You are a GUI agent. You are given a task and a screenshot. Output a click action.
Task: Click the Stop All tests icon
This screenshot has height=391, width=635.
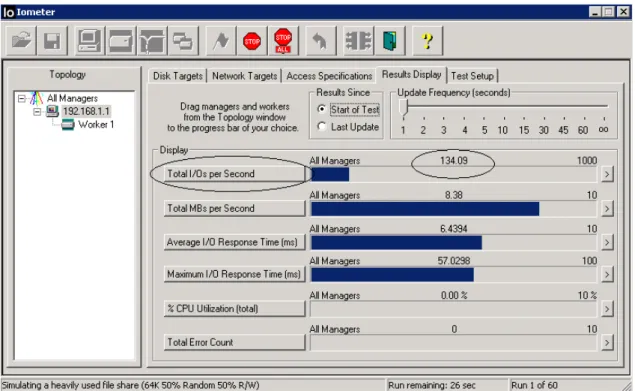[283, 41]
